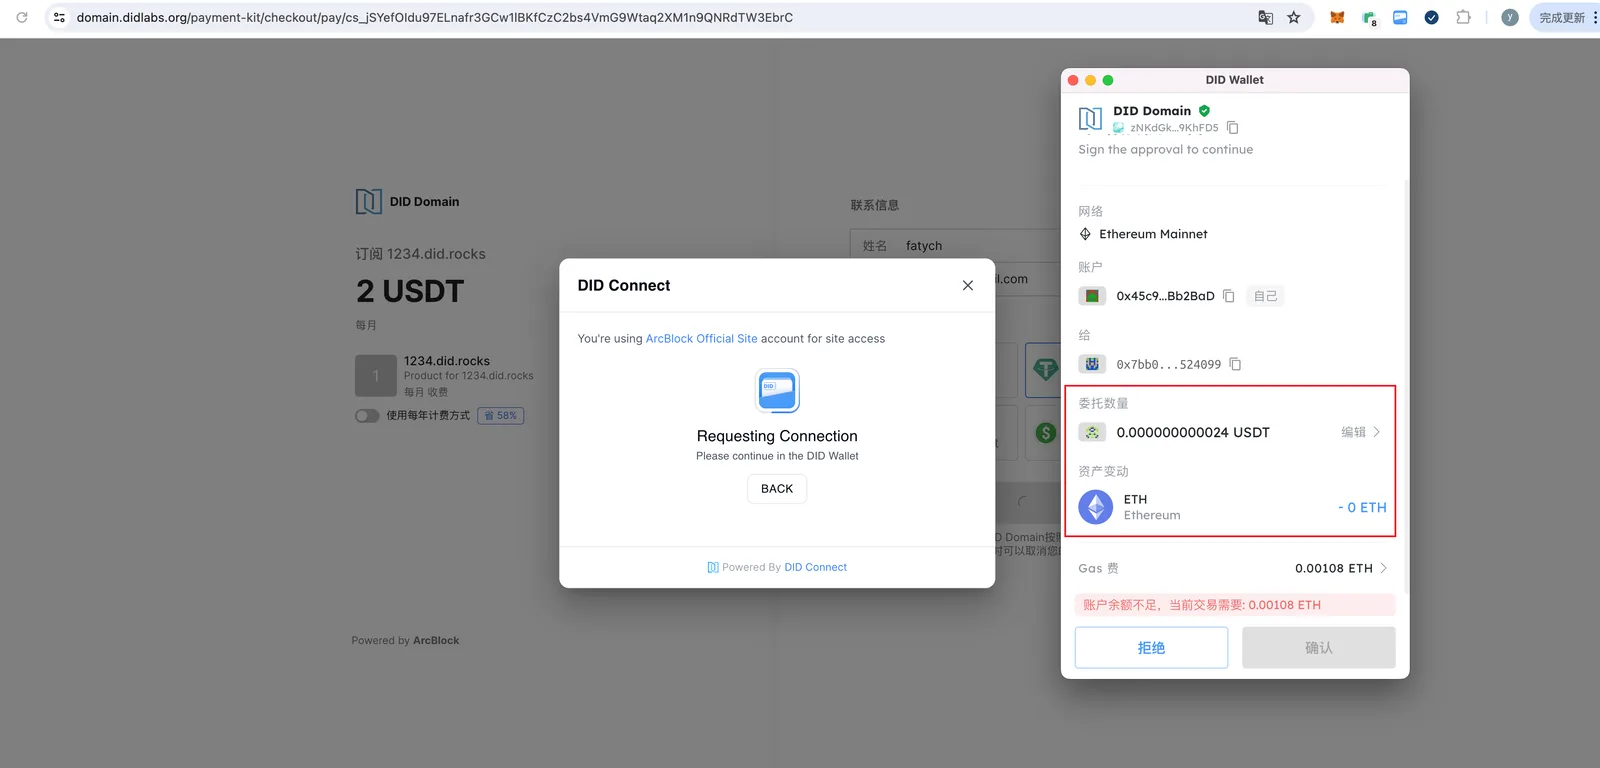This screenshot has height=768, width=1600.
Task: Open the browser three-dot menu
Action: tap(1595, 17)
